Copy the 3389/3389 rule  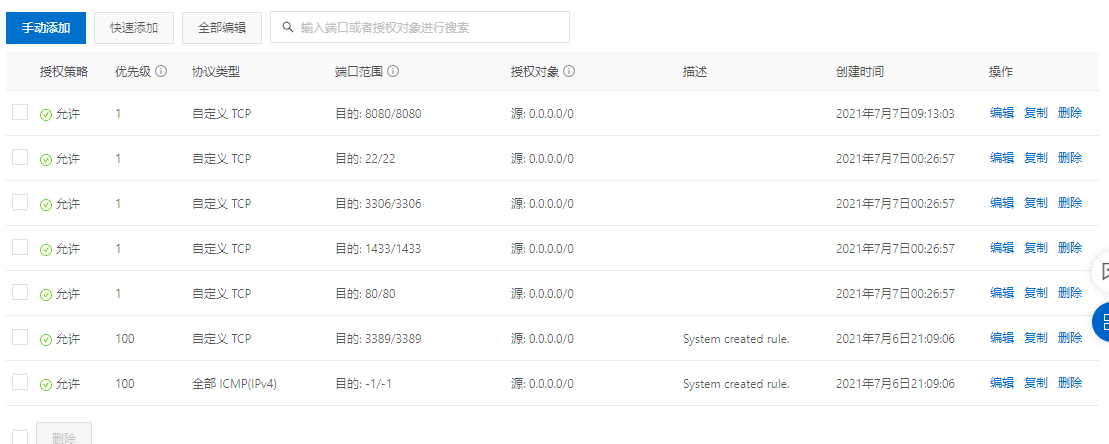click(x=1035, y=338)
